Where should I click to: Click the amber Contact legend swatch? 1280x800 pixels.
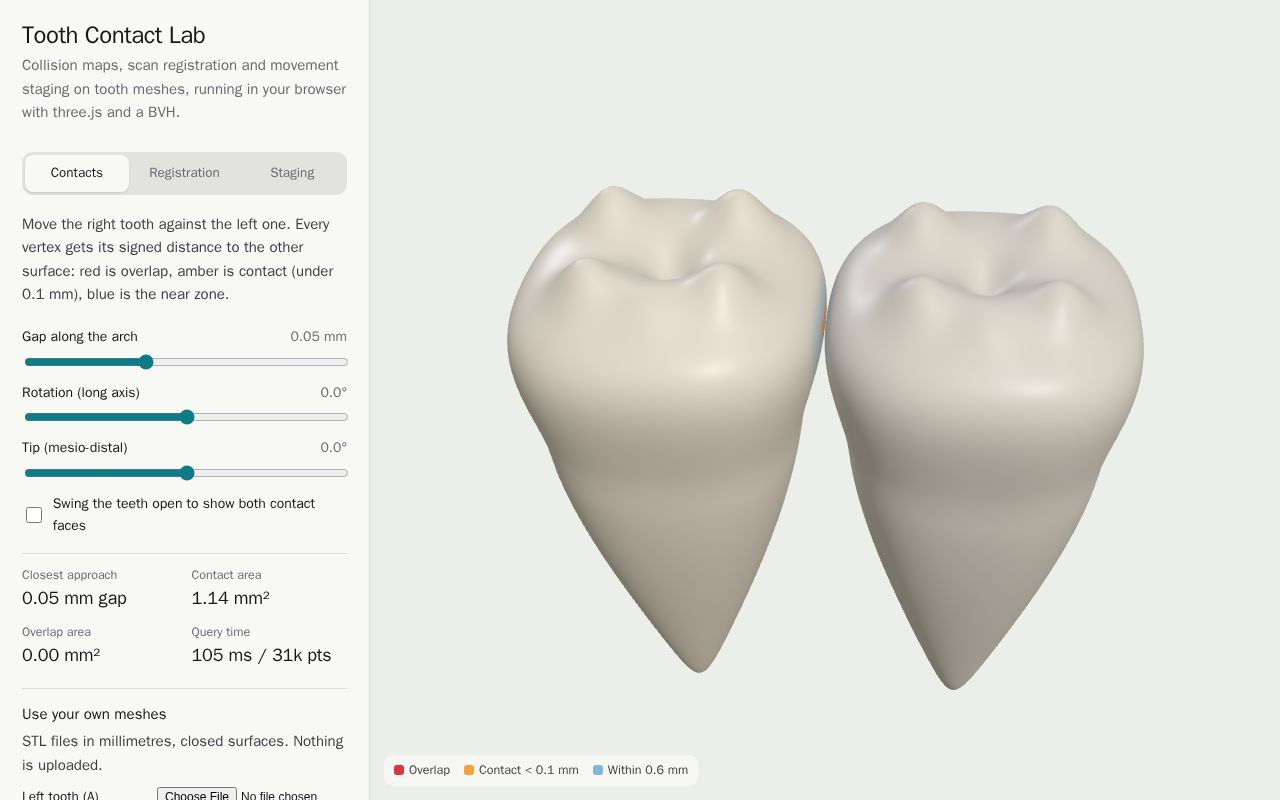(469, 770)
